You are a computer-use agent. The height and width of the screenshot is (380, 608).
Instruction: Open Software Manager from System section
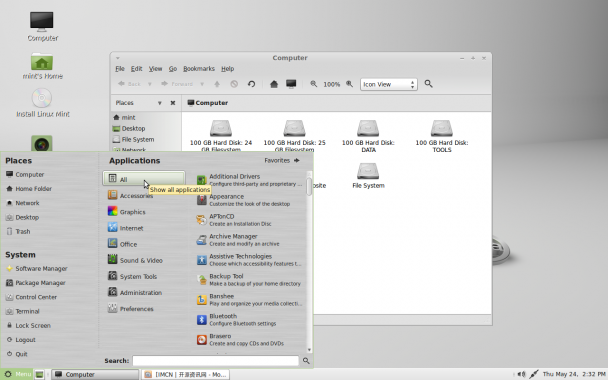(x=37, y=268)
